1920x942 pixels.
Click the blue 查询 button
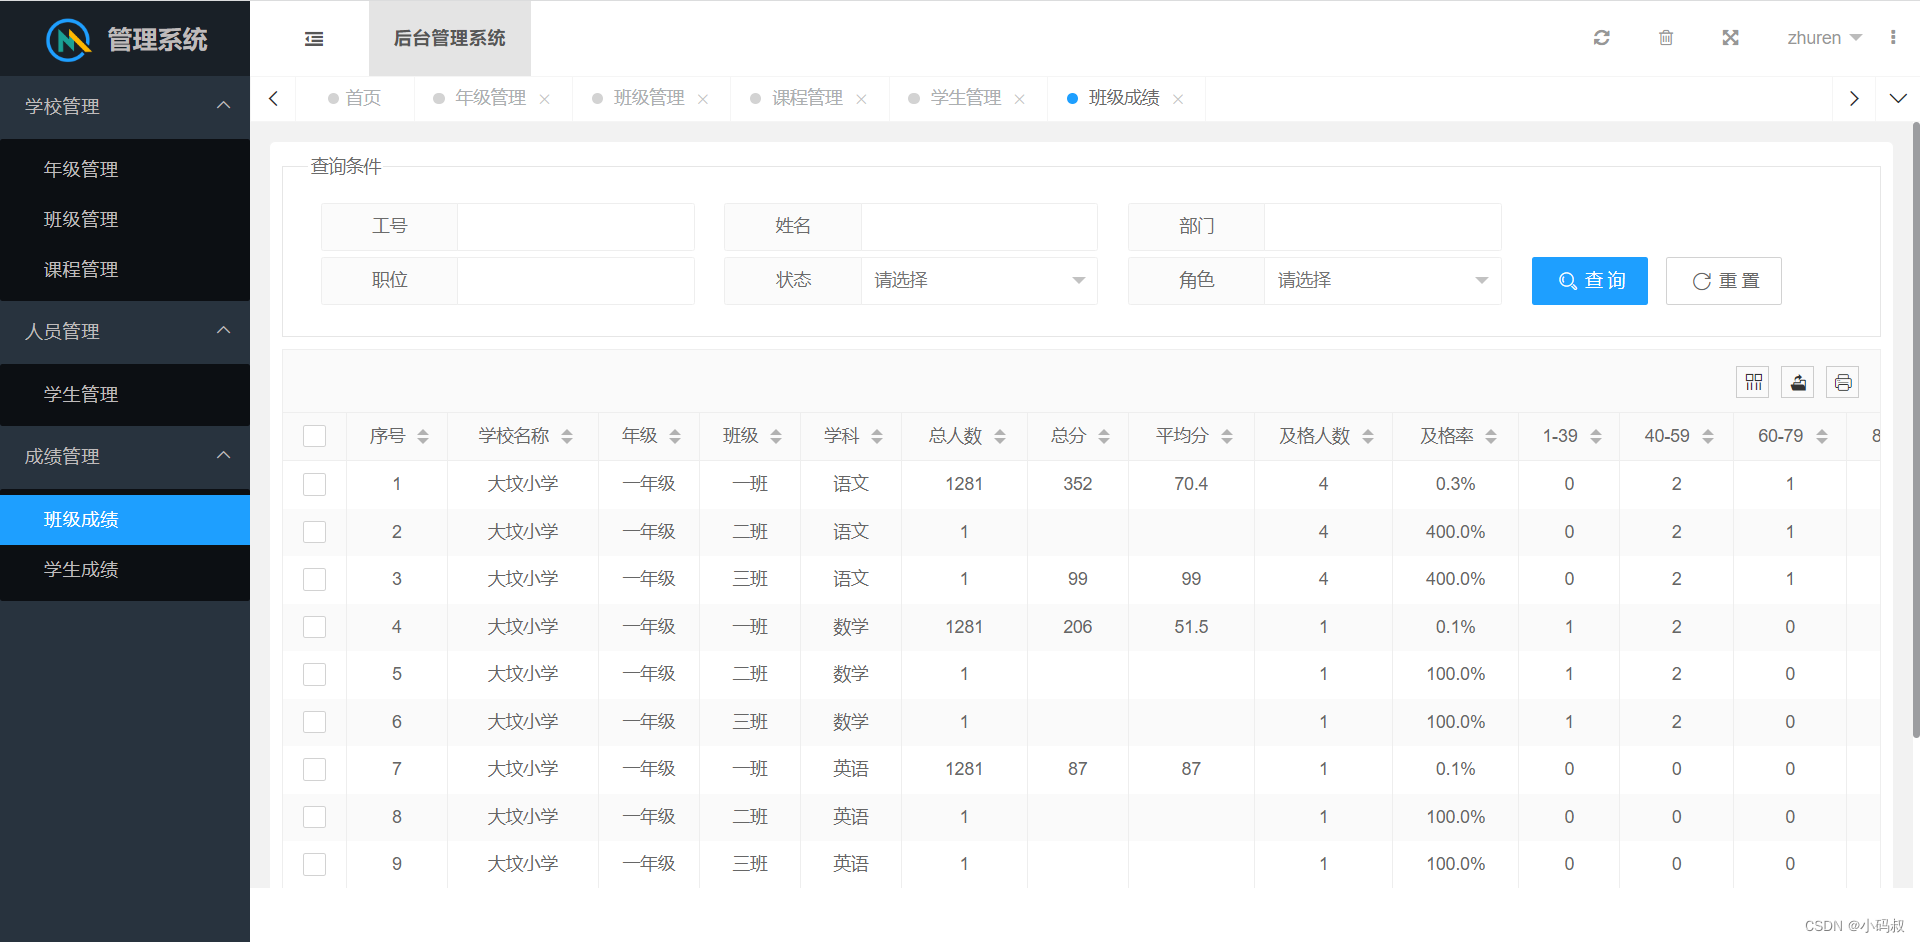[x=1590, y=281]
